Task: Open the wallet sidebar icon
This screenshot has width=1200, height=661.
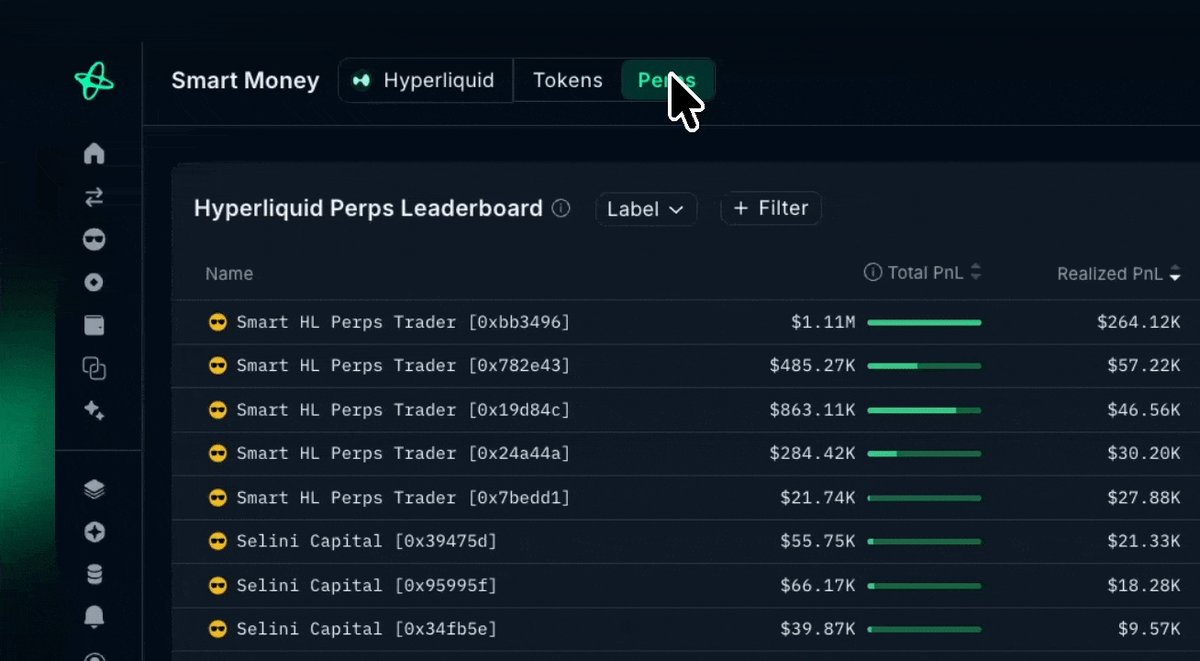Action: click(x=94, y=325)
